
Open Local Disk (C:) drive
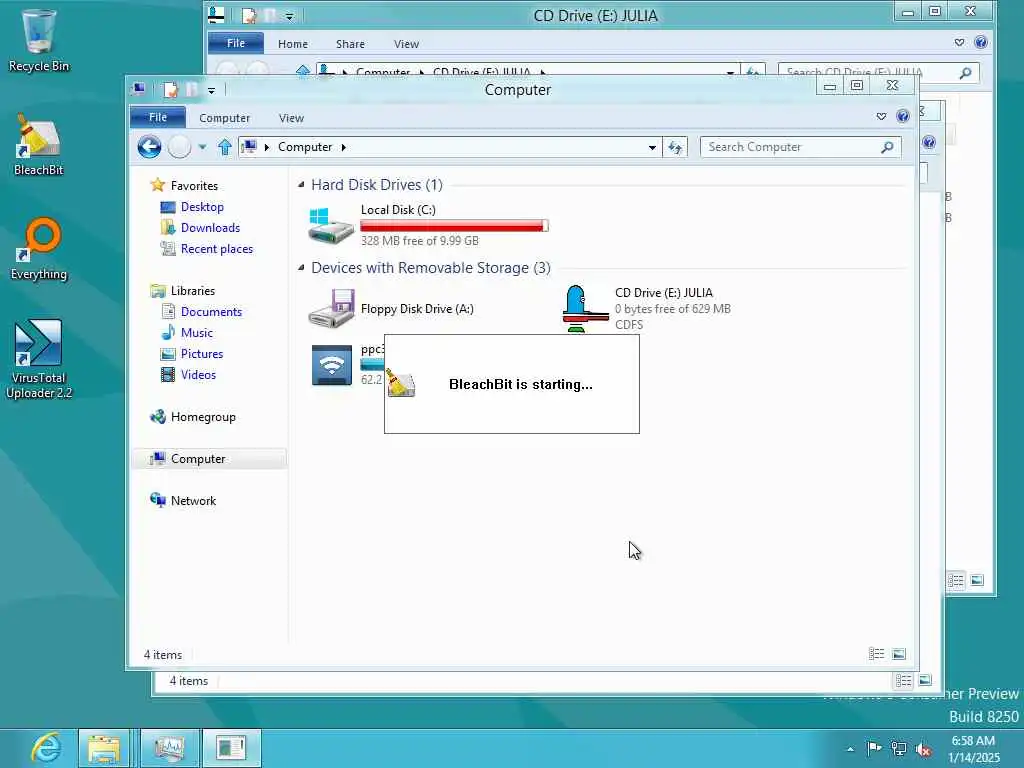[428, 225]
